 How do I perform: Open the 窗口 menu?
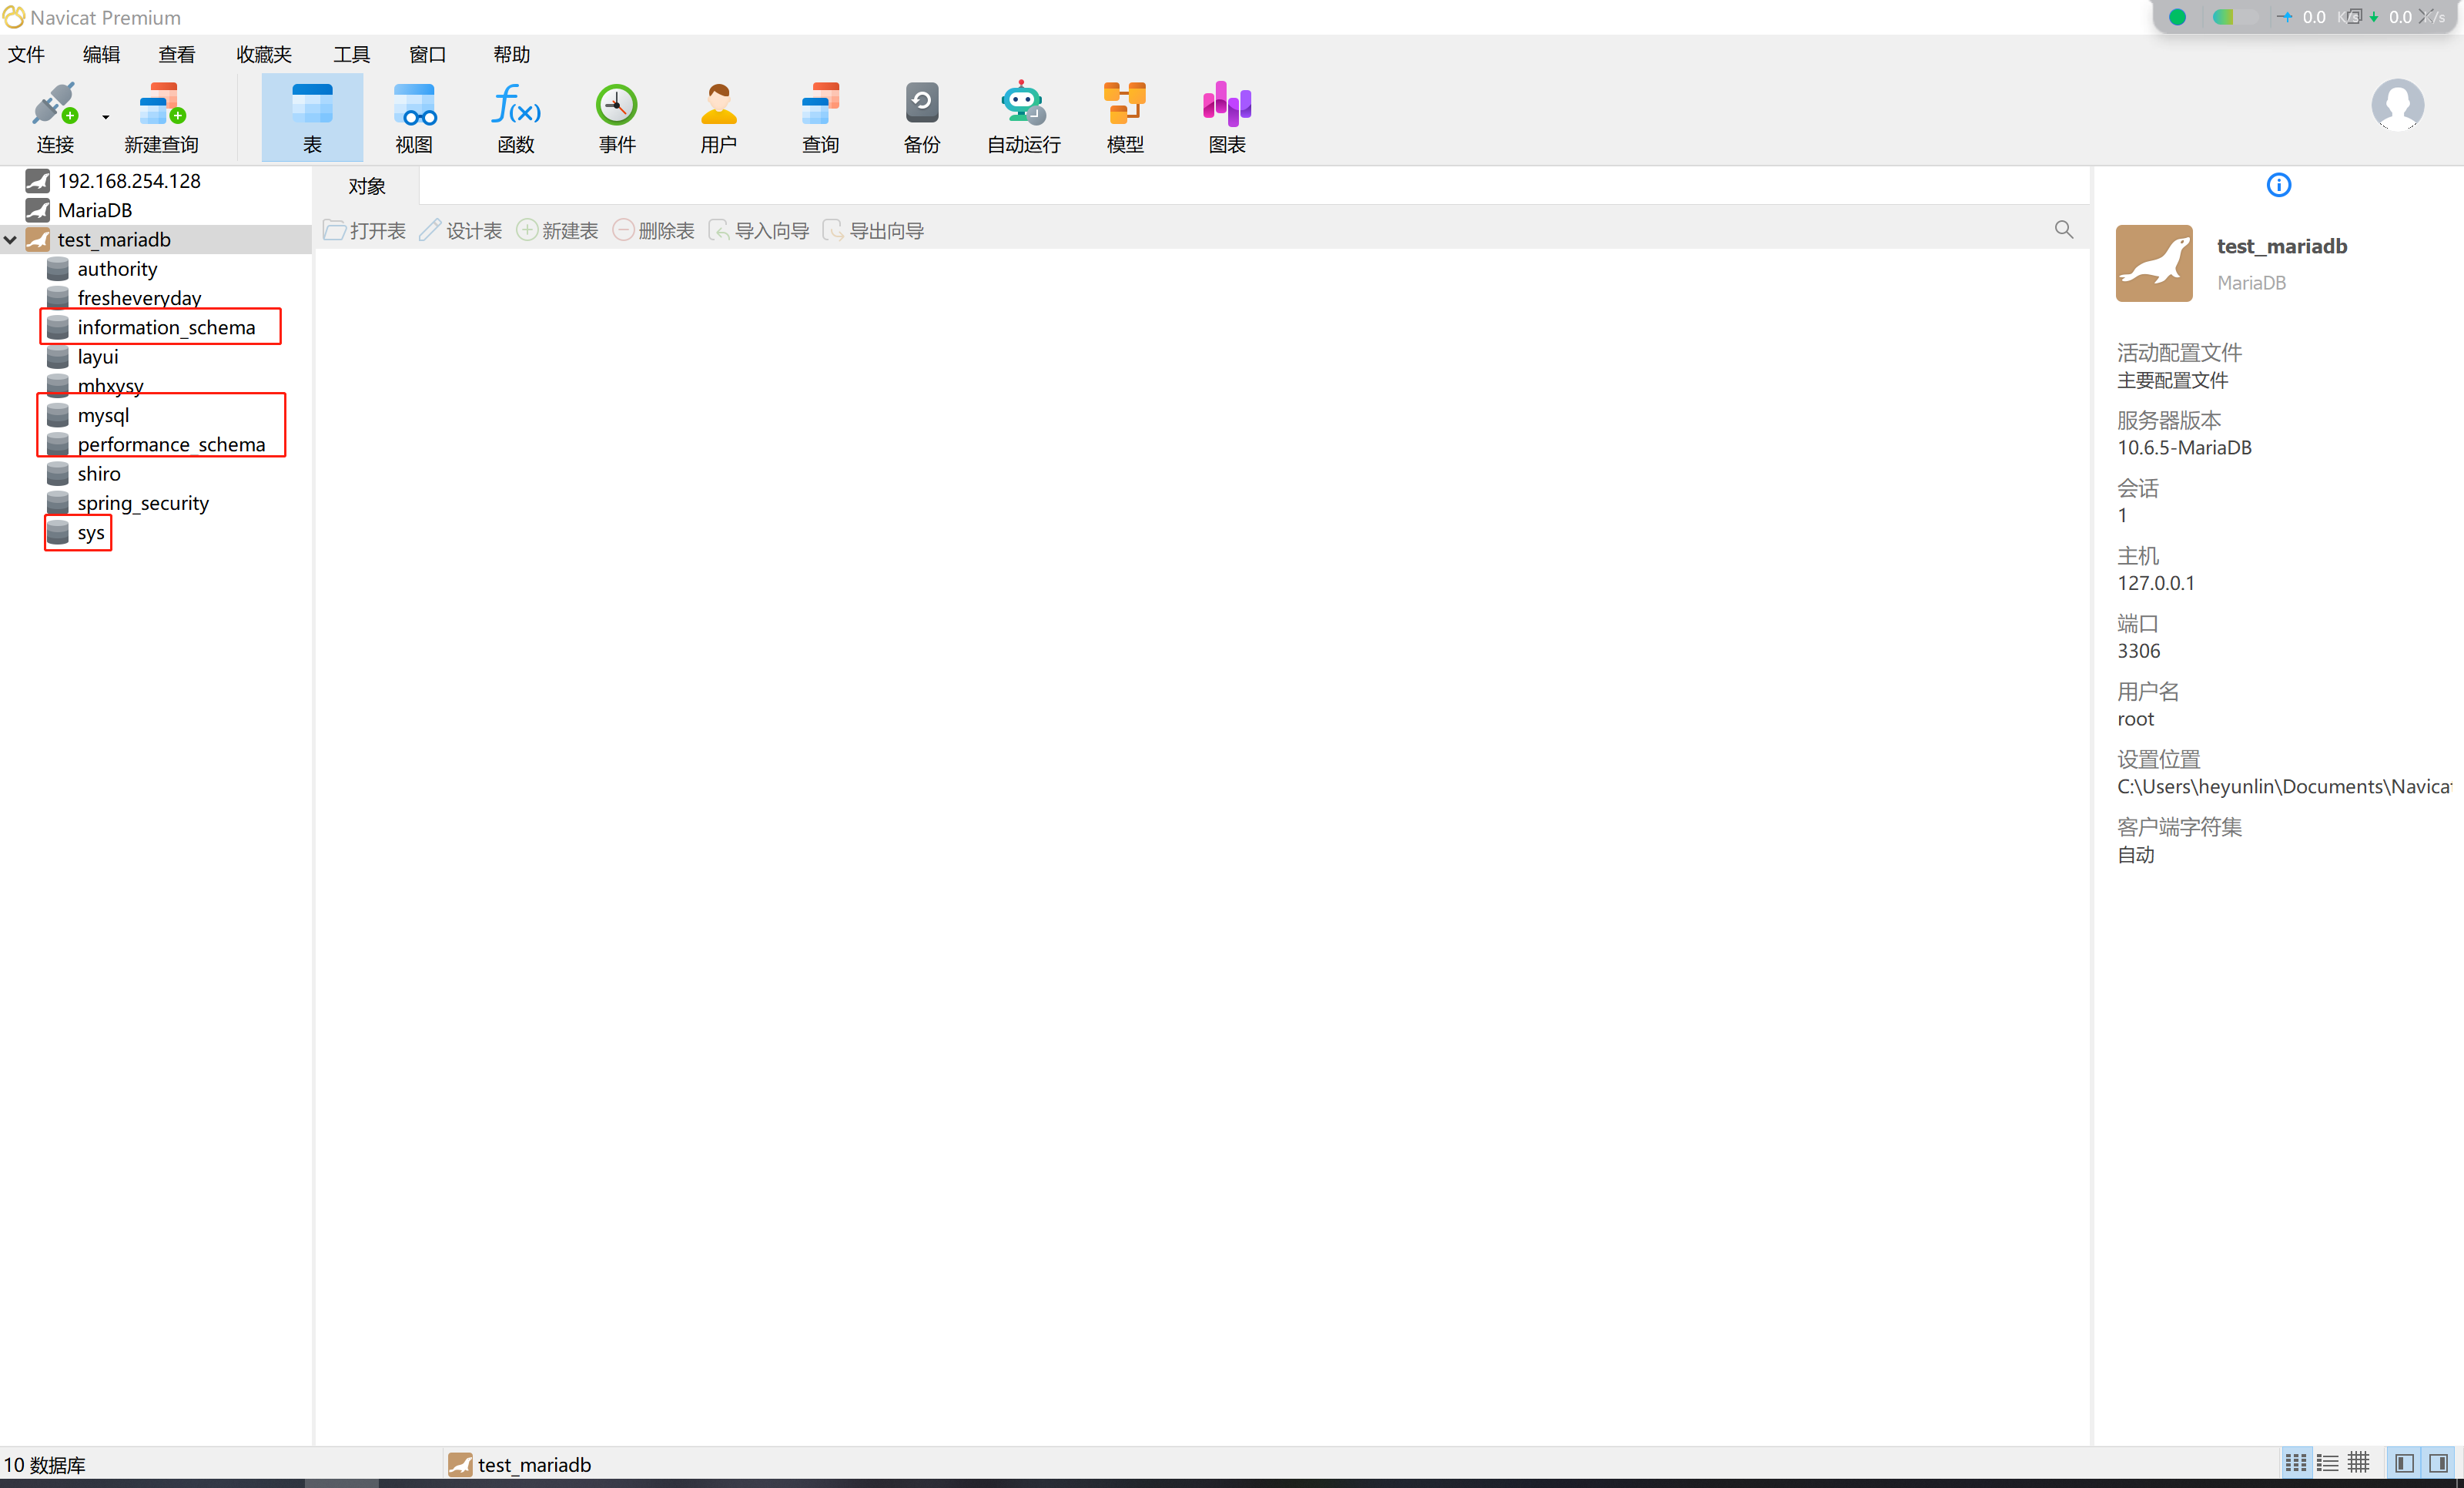428,54
